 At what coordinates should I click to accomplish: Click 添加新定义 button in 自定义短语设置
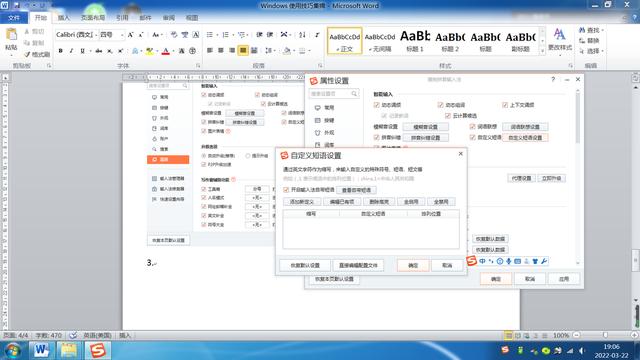302,202
